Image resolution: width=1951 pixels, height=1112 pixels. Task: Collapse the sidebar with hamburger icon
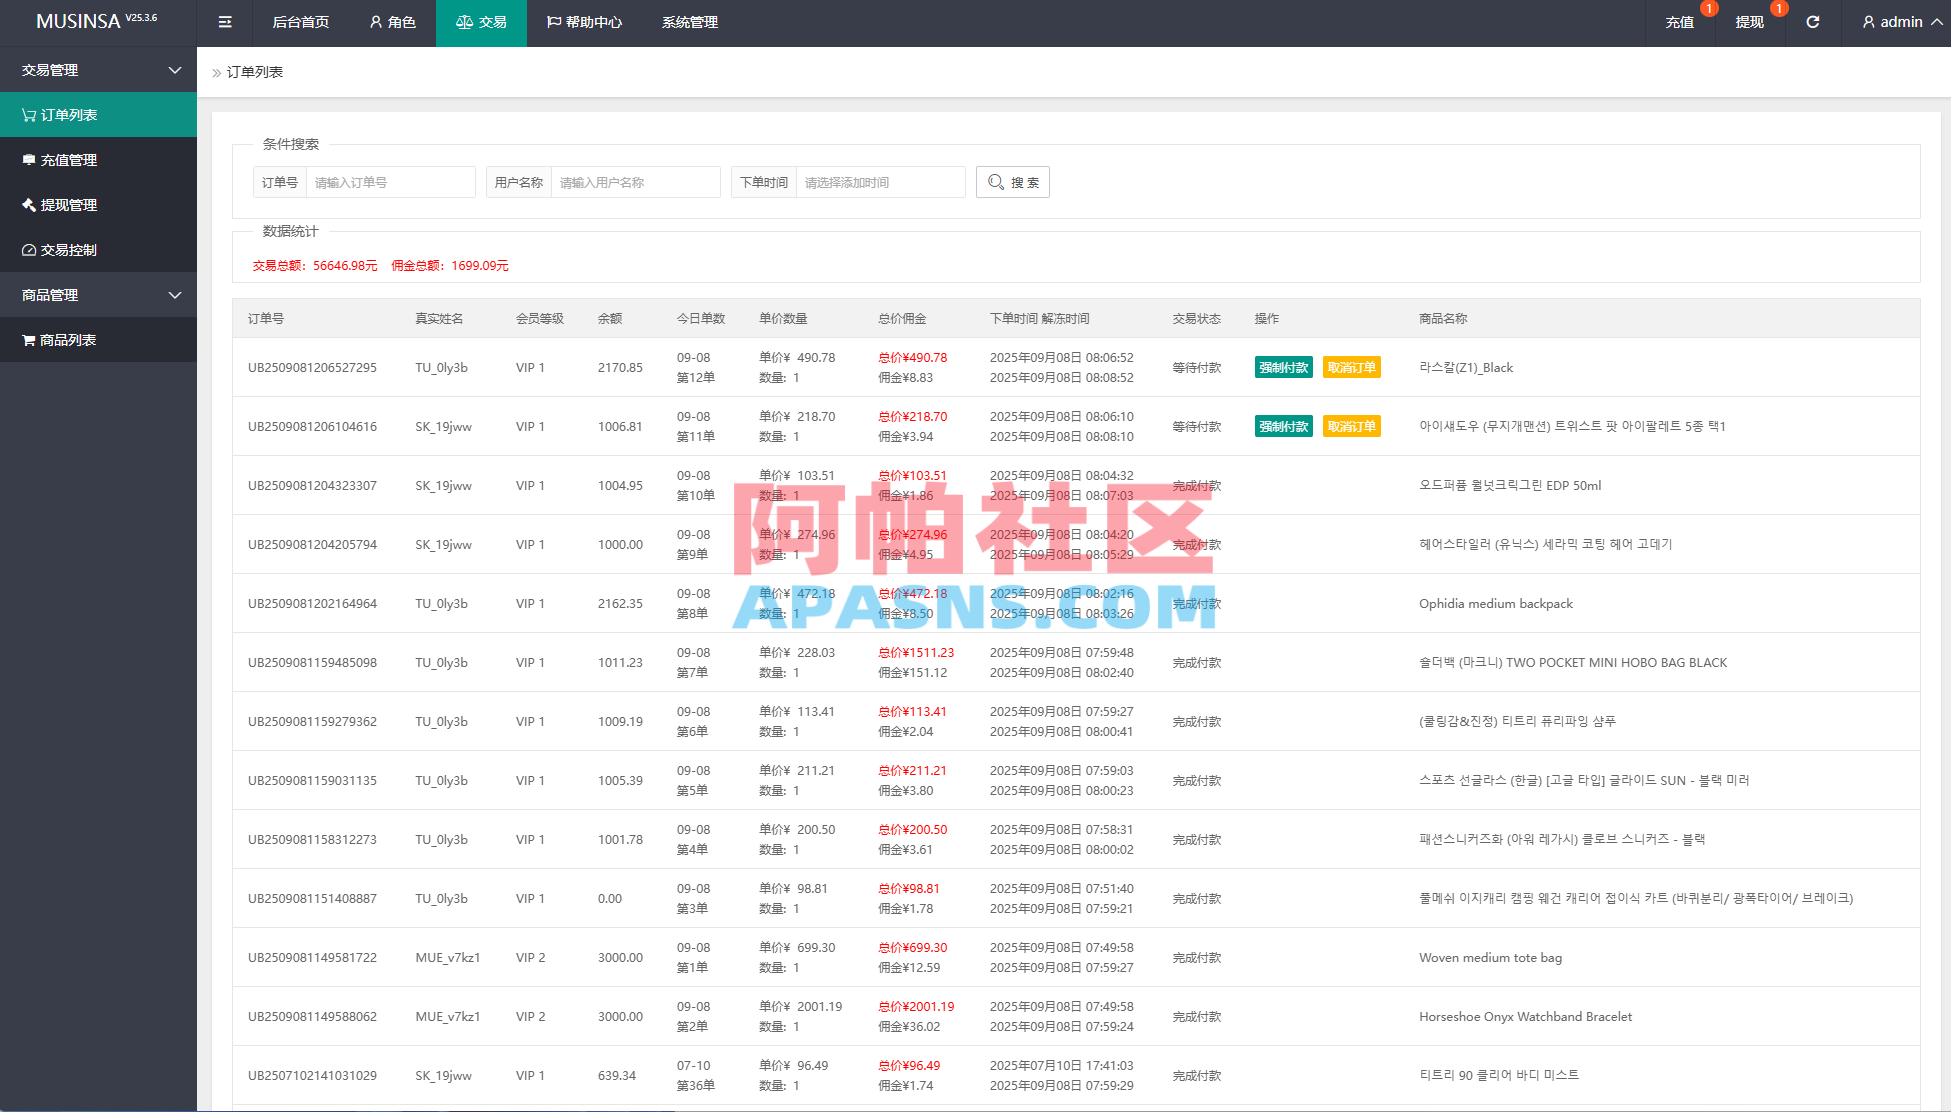224,22
